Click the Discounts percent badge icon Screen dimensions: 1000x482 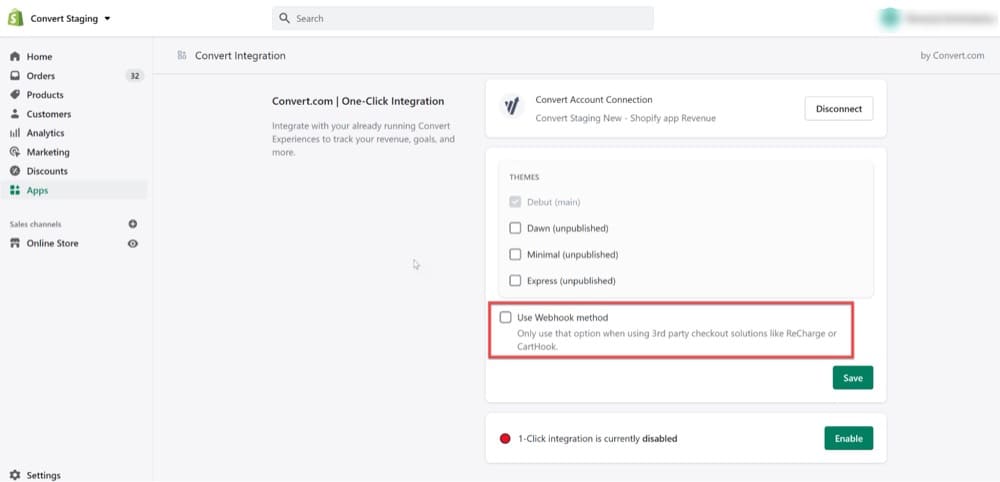click(15, 172)
